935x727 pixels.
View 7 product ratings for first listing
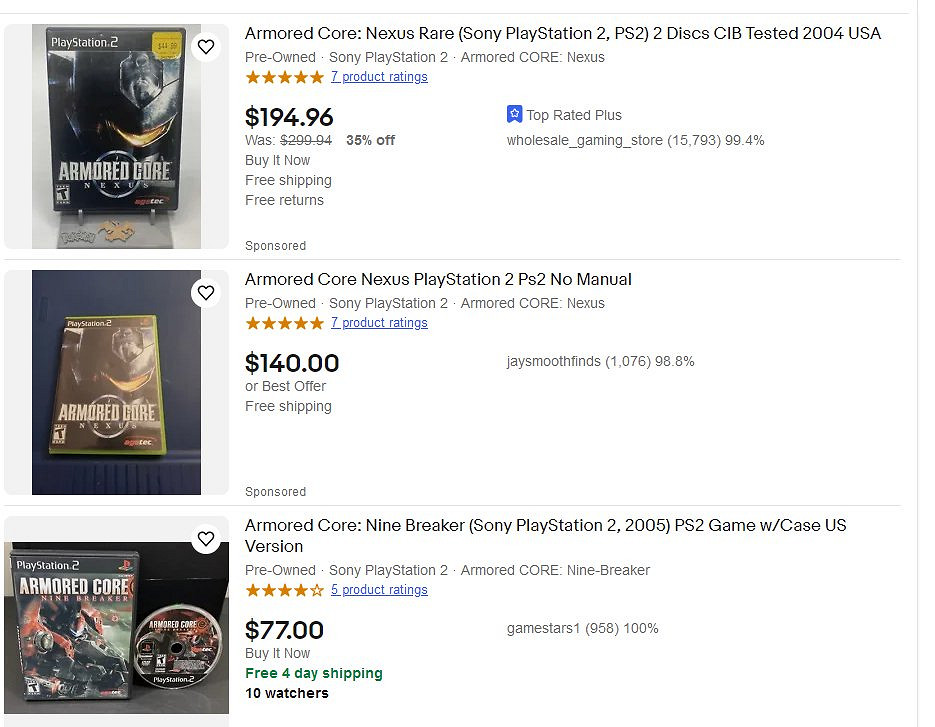point(379,77)
